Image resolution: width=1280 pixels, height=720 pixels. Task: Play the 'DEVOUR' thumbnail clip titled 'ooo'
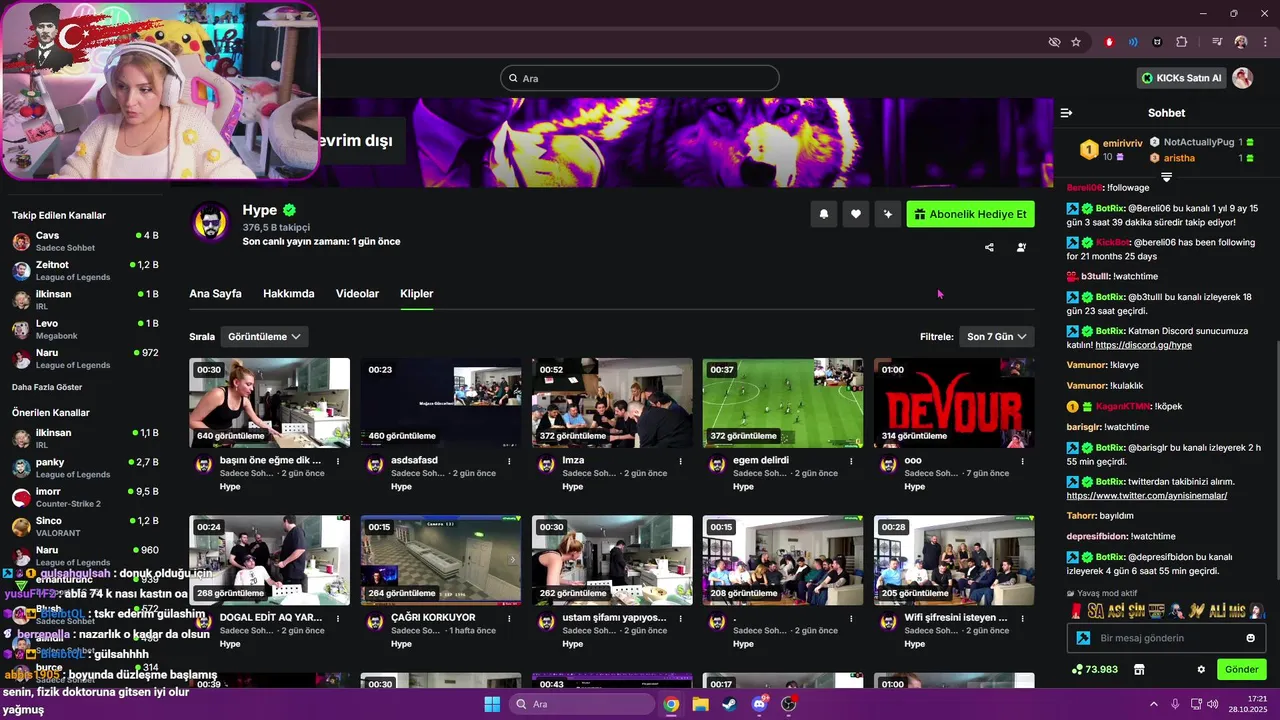pos(954,403)
